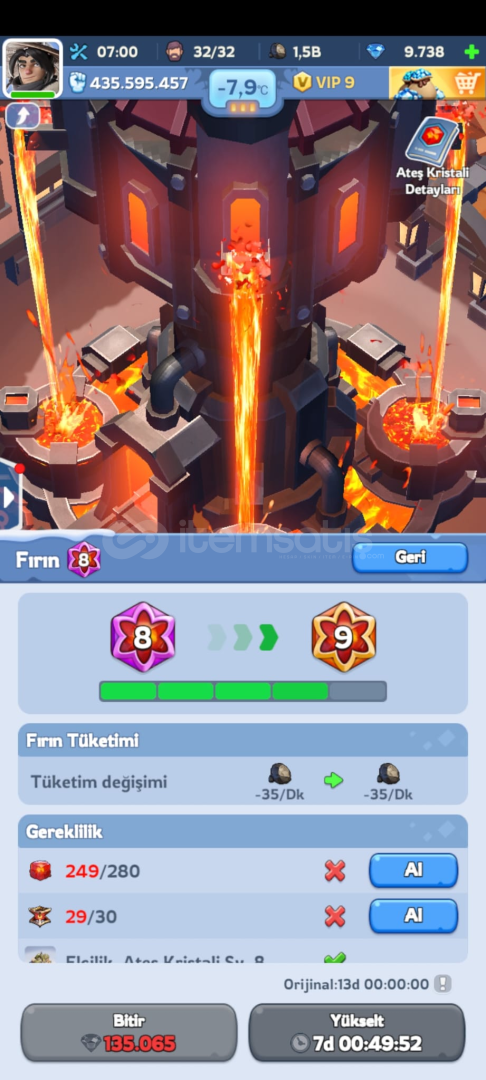Click Bitir button costing 135.065 gems
Image resolution: width=486 pixels, height=1080 pixels.
129,1032
